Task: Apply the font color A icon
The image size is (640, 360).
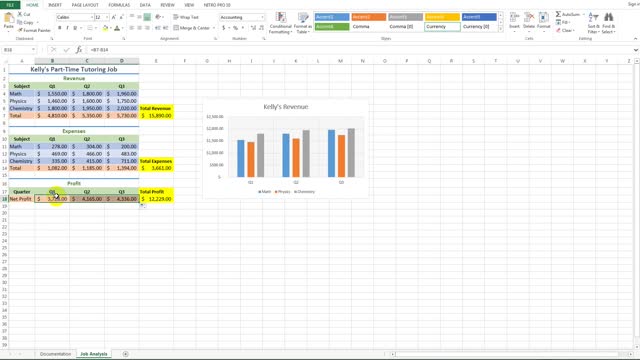Action: pos(117,28)
